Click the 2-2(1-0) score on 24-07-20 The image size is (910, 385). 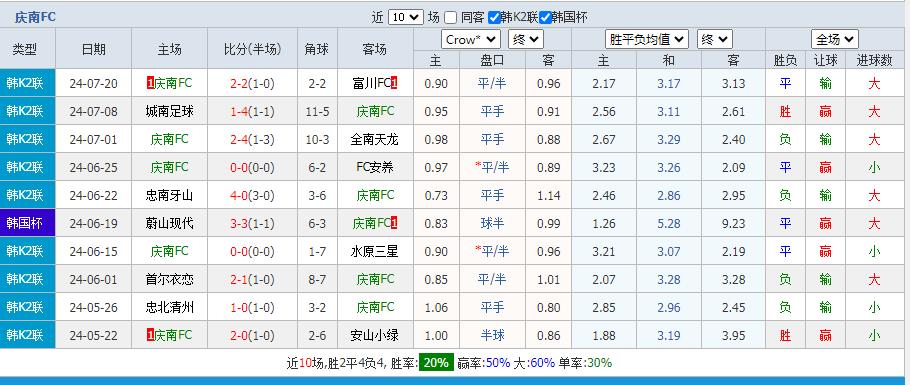[x=252, y=84]
